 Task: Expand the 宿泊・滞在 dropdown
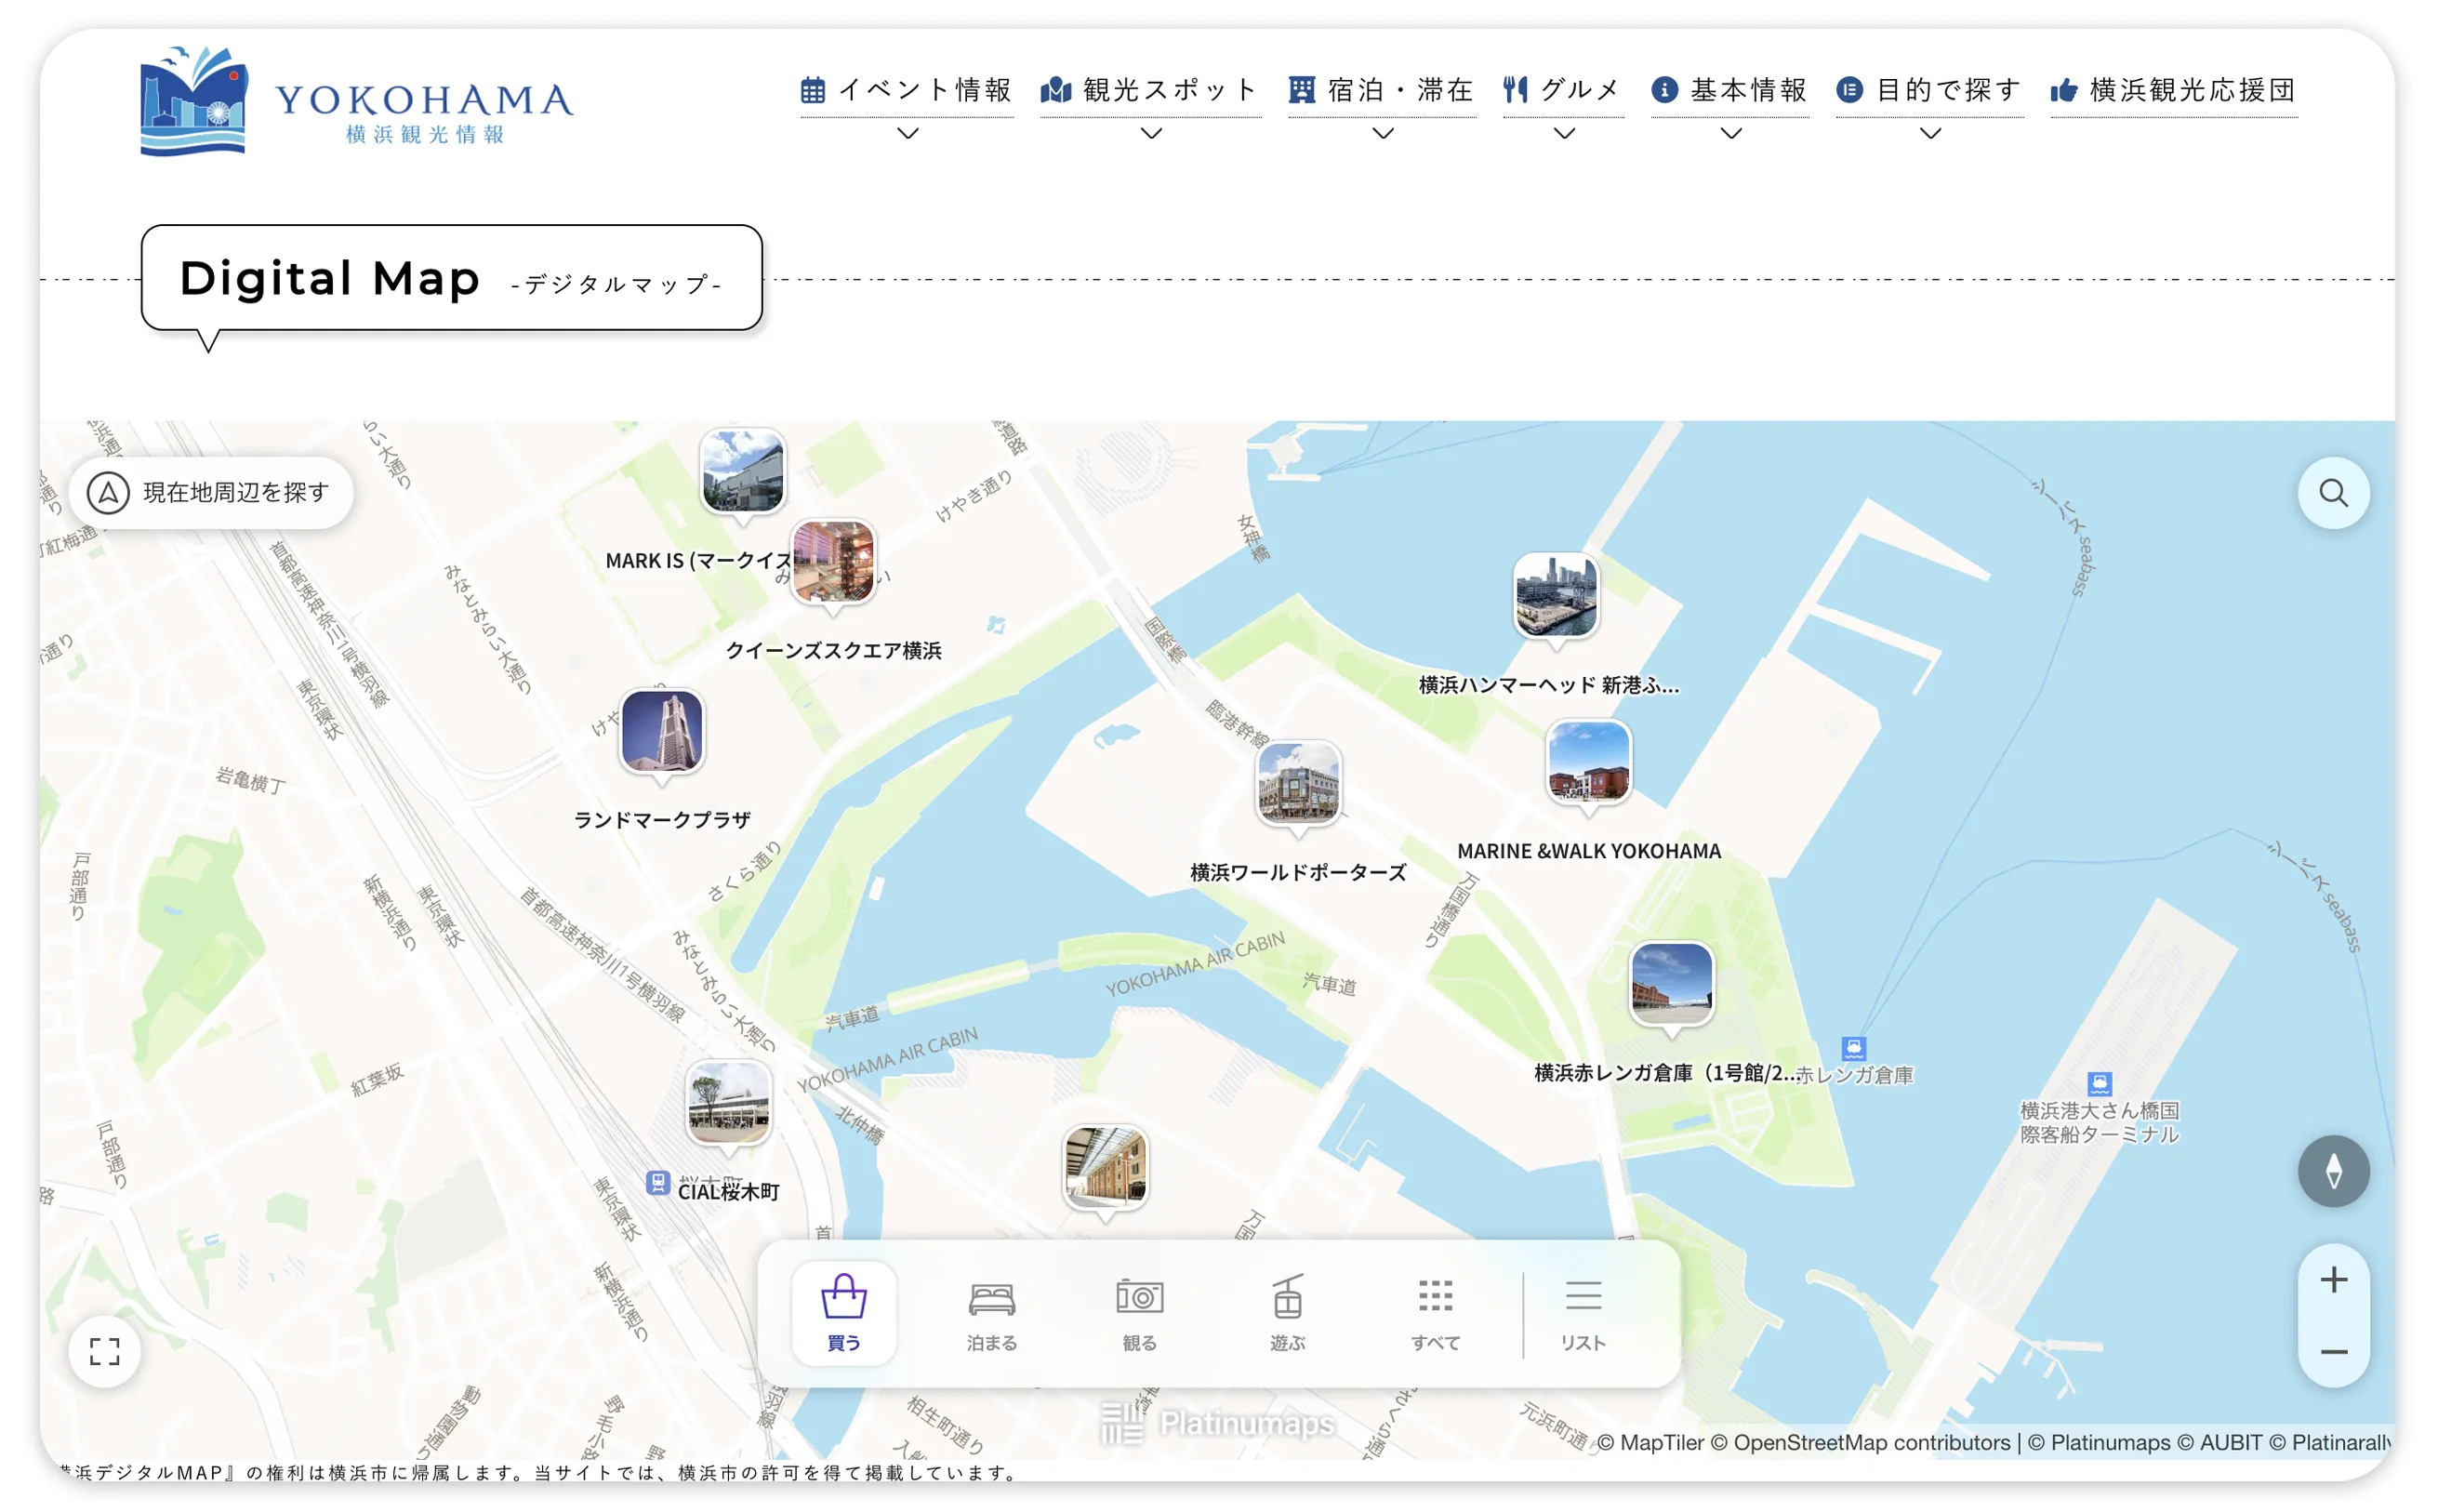[x=1382, y=90]
